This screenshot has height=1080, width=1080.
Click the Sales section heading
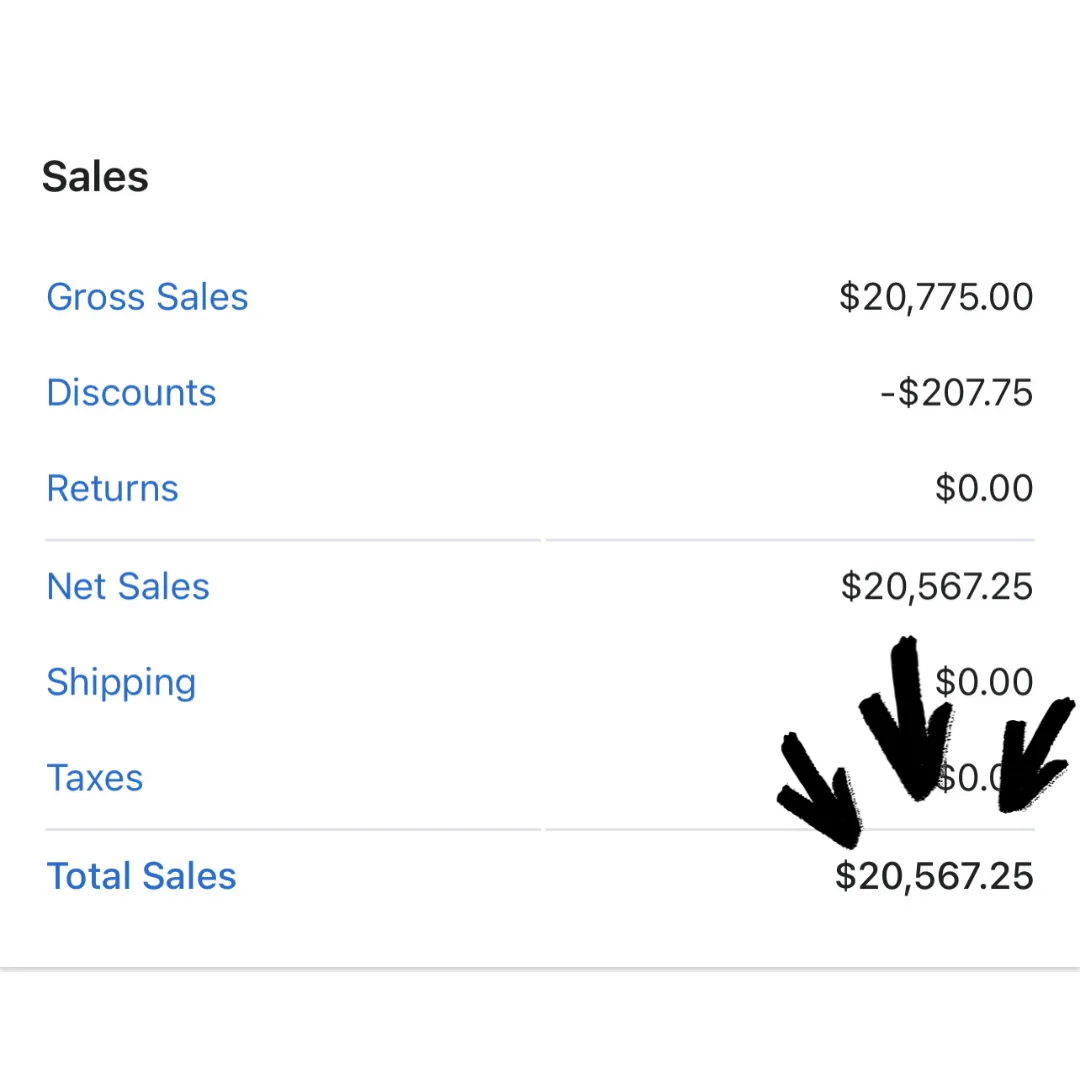point(95,177)
